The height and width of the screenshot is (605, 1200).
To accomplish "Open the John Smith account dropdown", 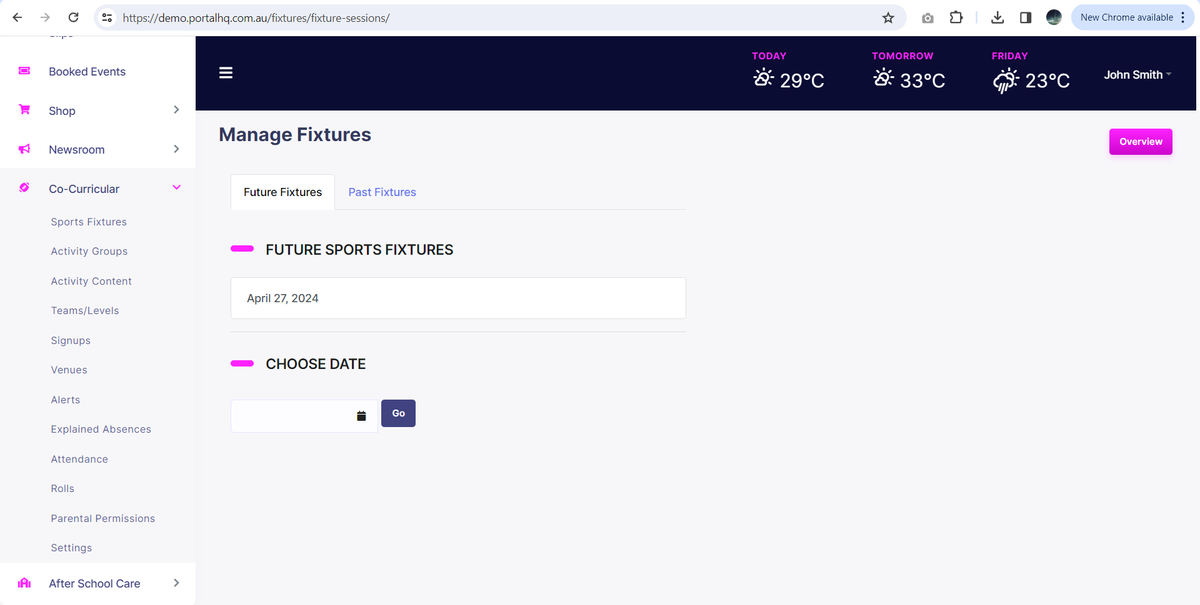I will [x=1138, y=74].
